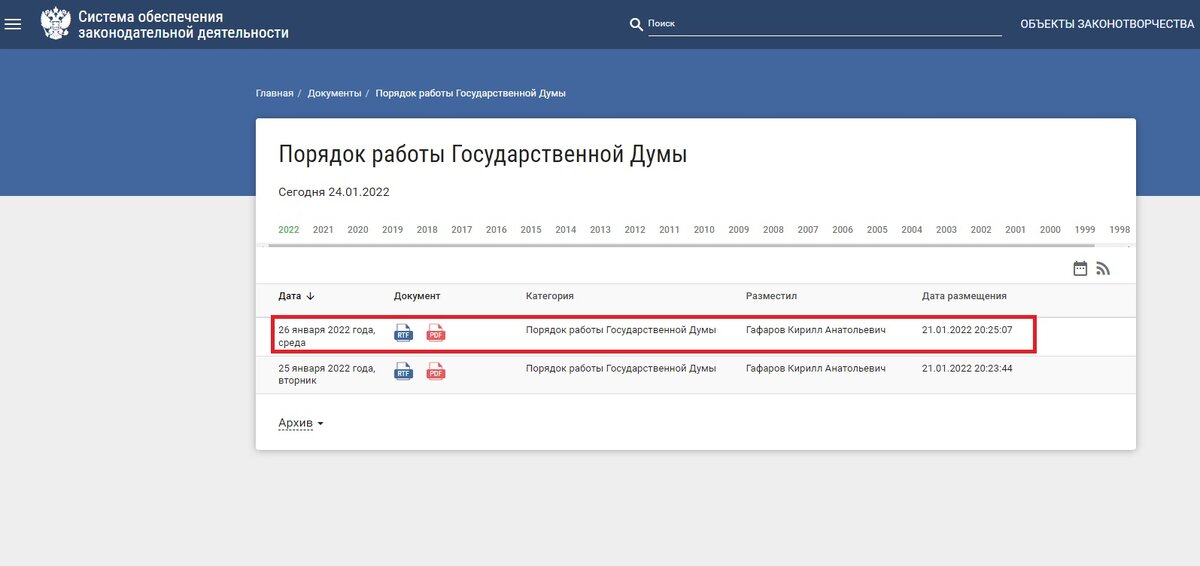
Task: Click the page heading Порядок работы Государственной Думы
Action: pyautogui.click(x=483, y=155)
